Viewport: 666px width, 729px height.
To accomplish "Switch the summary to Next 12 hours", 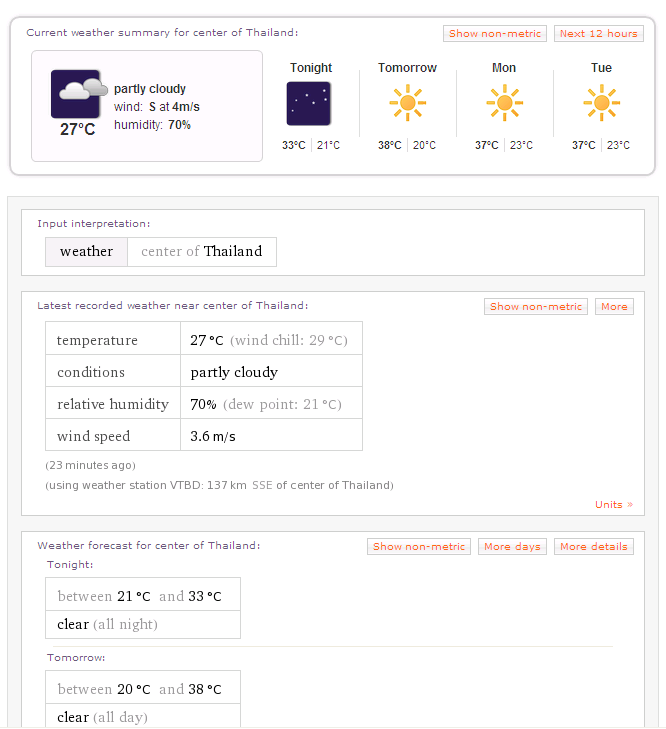I will coord(598,33).
